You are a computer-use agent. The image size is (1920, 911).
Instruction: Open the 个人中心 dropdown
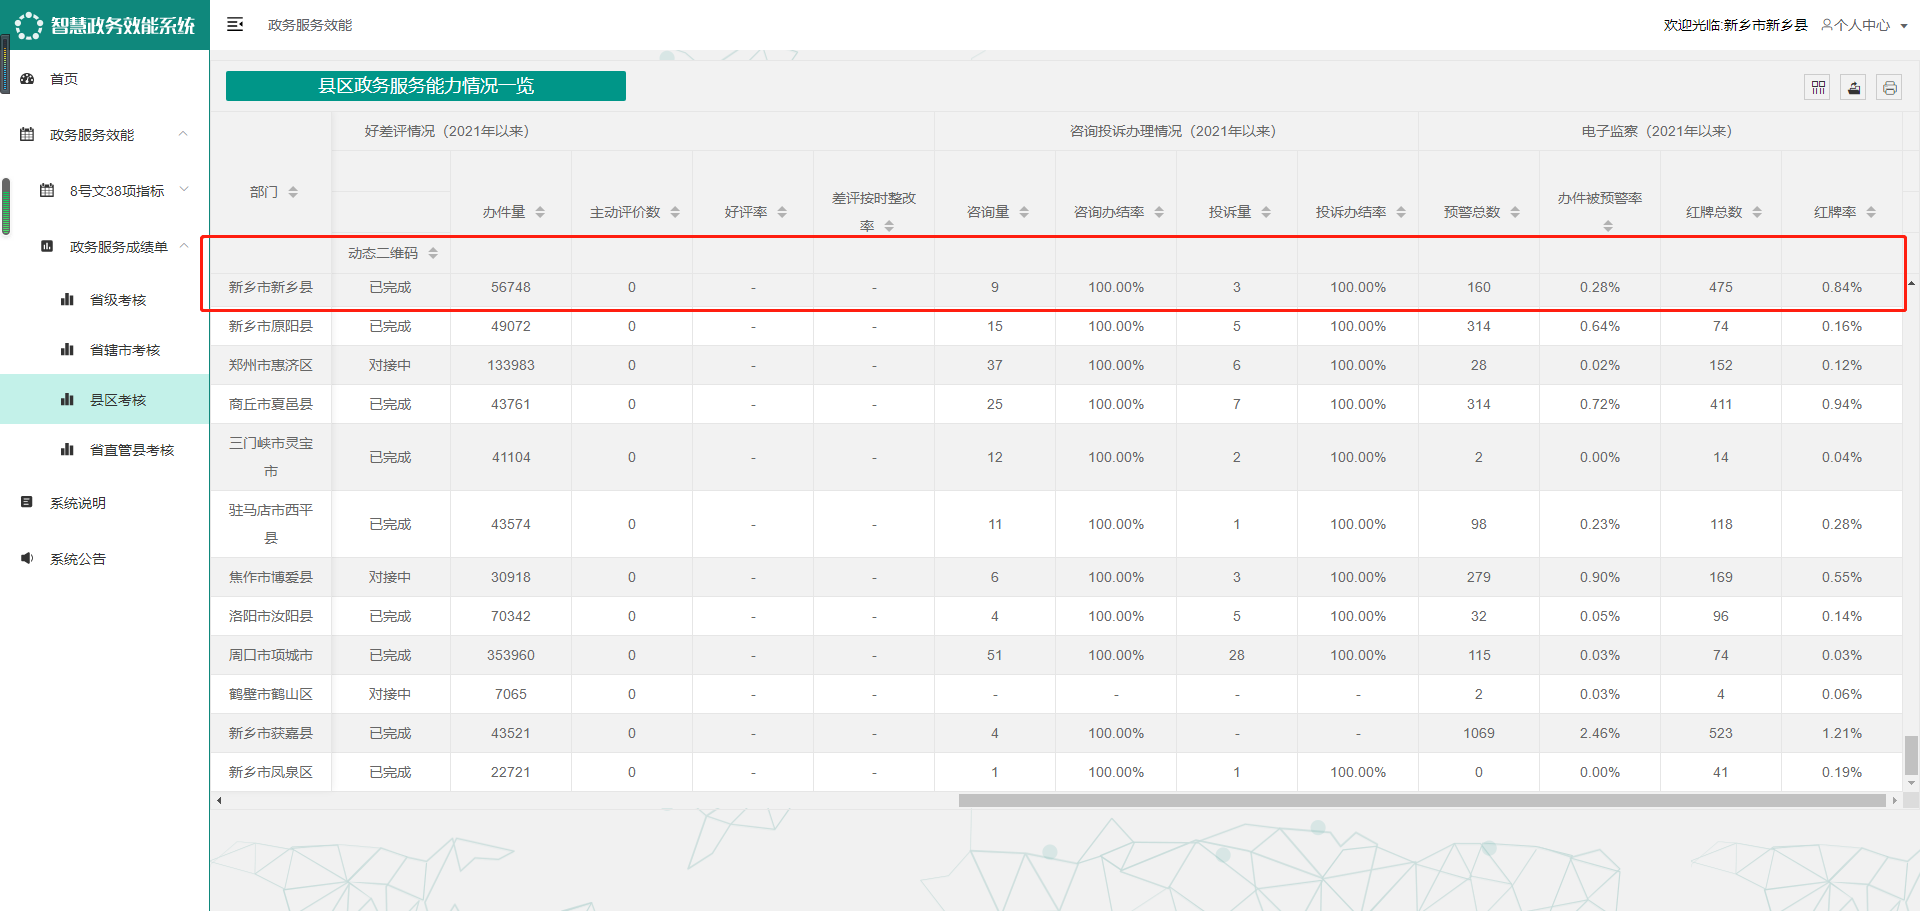pos(1864,25)
